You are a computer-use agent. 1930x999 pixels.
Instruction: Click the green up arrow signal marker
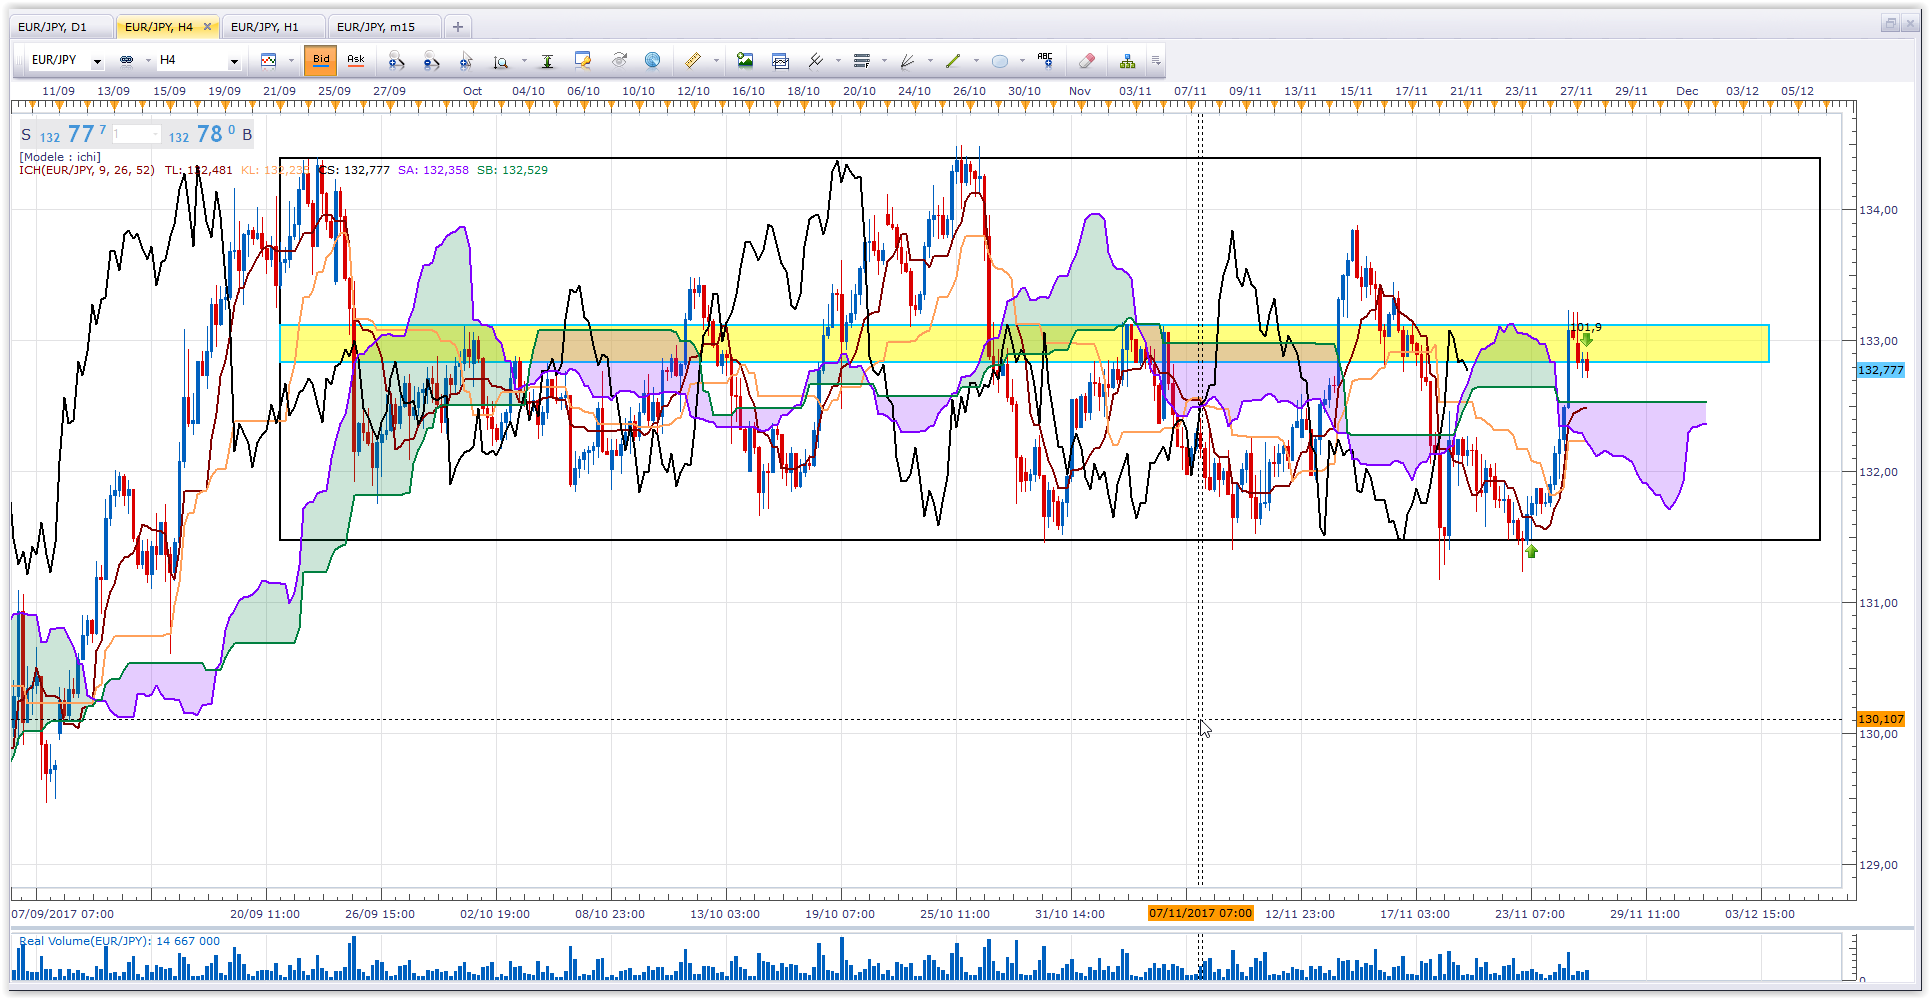[x=1531, y=551]
